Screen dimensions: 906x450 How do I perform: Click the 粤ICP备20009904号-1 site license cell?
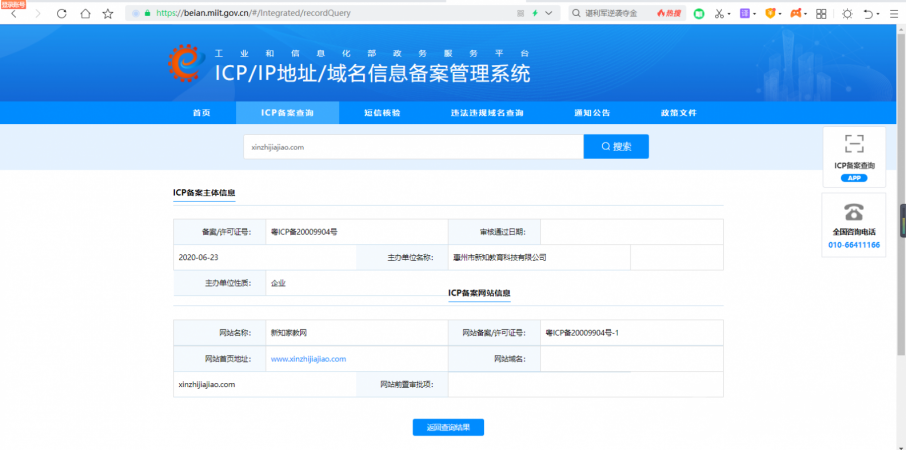632,333
